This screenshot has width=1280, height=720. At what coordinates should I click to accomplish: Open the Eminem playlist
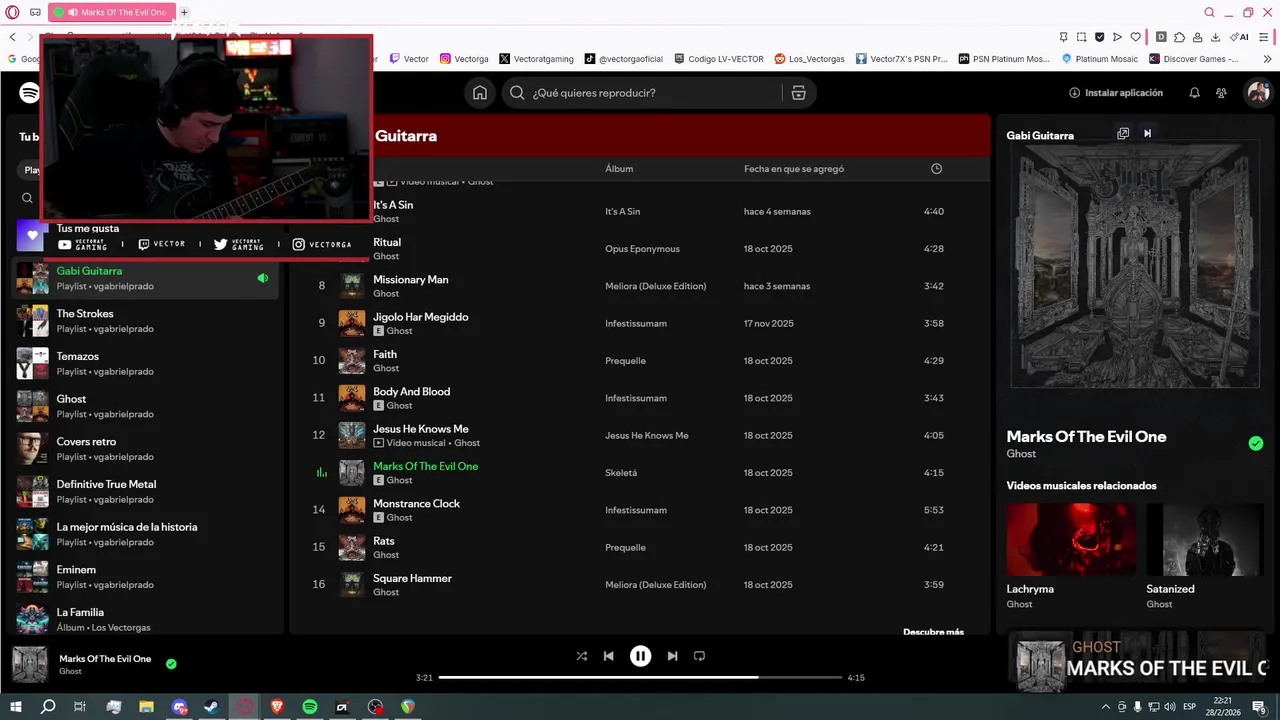(x=147, y=577)
